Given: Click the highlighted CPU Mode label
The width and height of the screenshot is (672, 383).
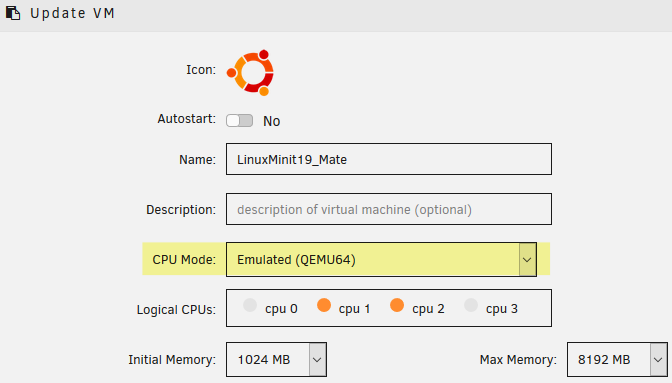Looking at the screenshot, I should (x=184, y=260).
